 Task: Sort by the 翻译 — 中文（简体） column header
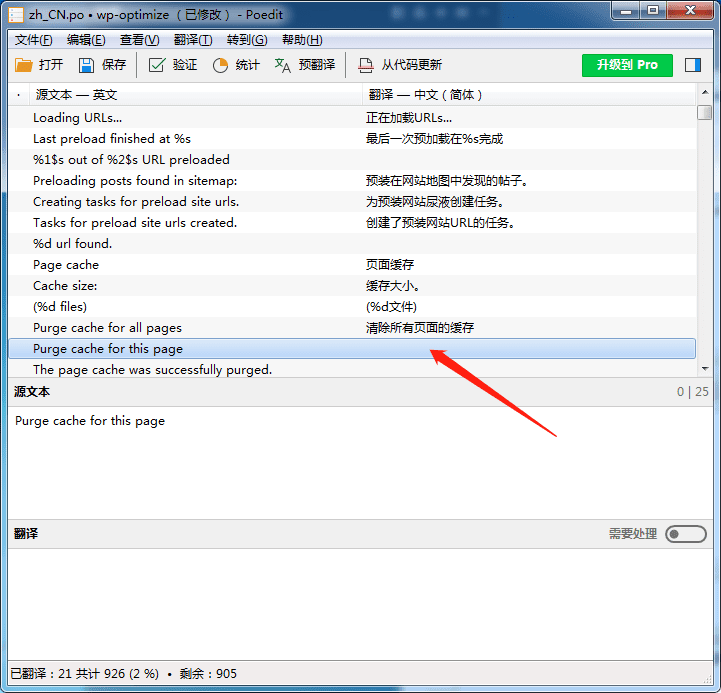pos(529,95)
